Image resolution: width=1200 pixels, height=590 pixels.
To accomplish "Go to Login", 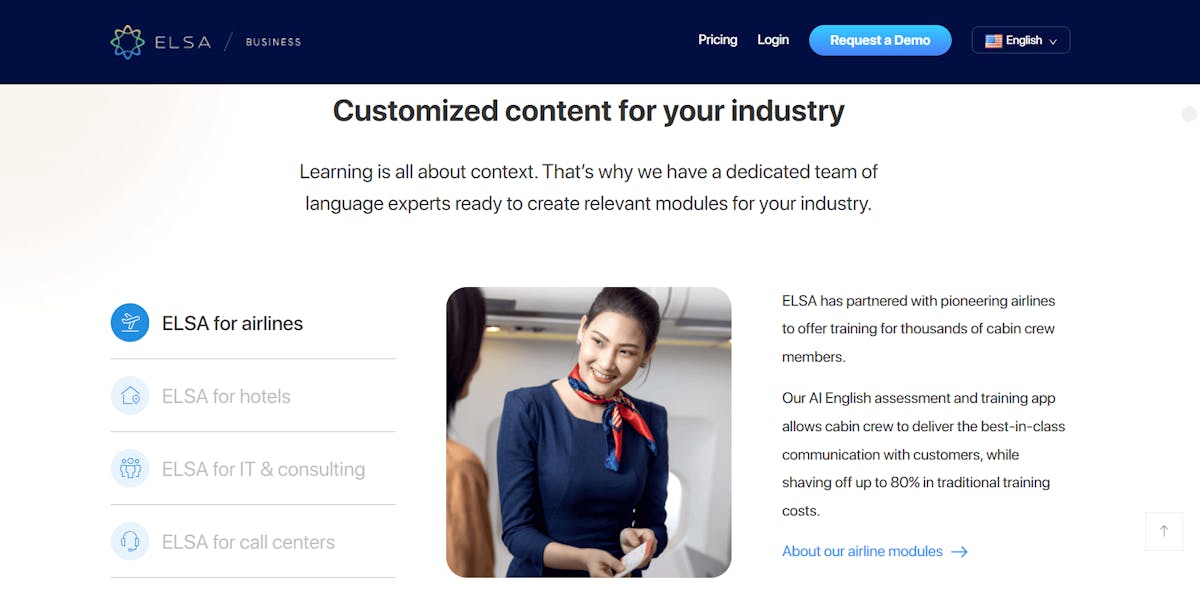I will [x=773, y=40].
